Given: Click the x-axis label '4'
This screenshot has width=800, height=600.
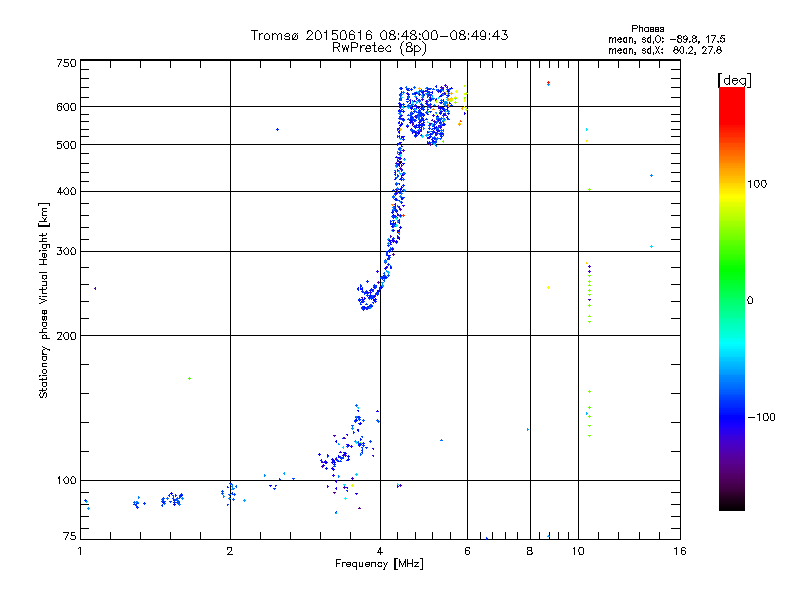Looking at the screenshot, I should (380, 551).
